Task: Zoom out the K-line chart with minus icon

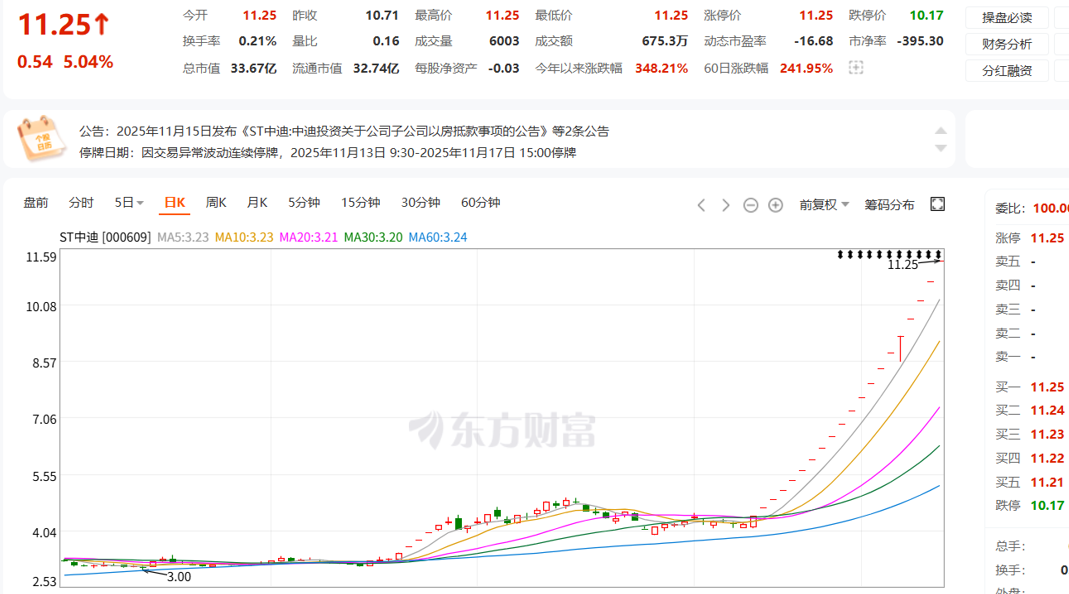Action: point(751,205)
